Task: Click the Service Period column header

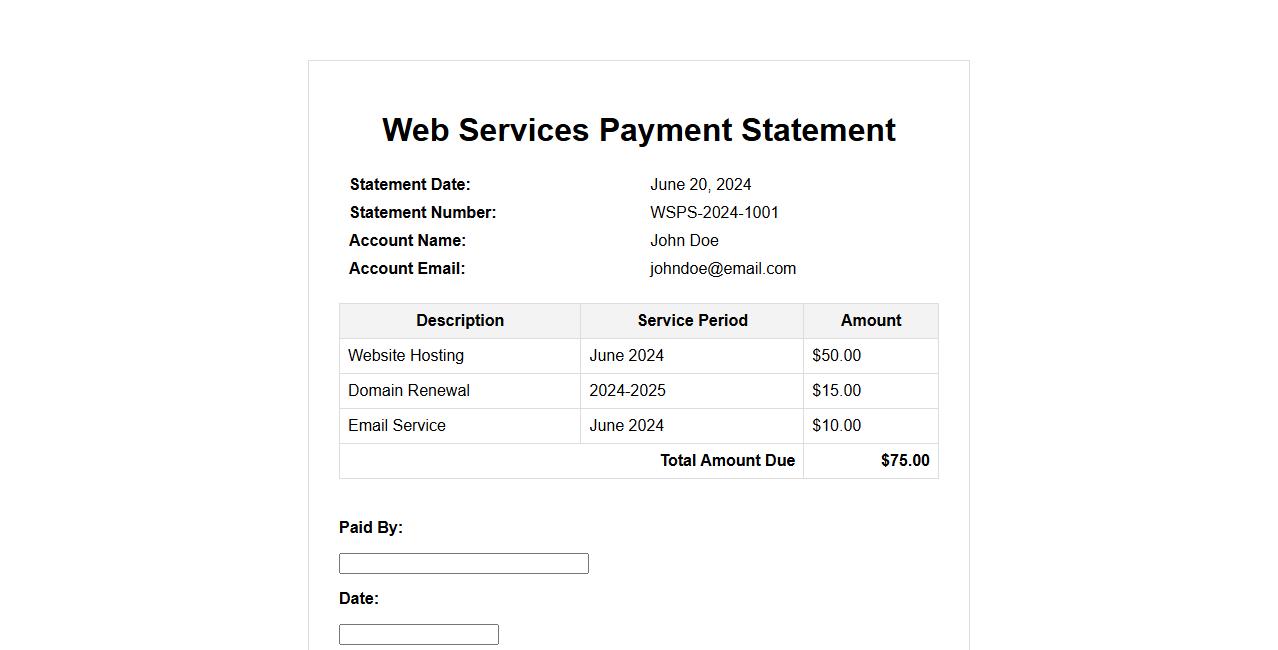Action: pos(692,320)
